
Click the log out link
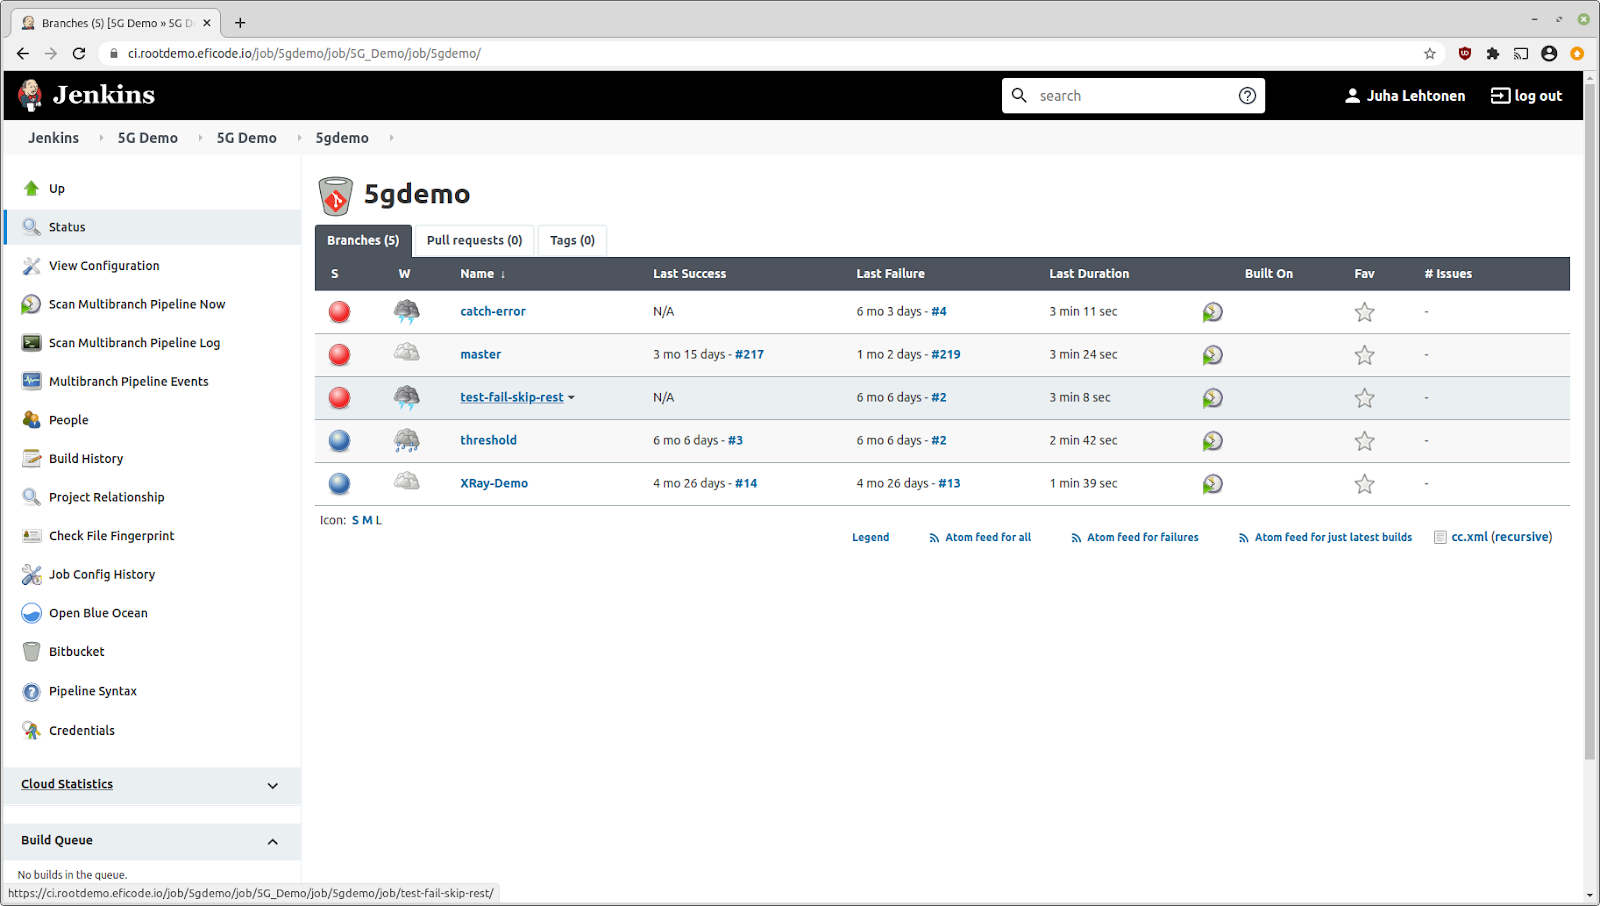[x=1527, y=96]
